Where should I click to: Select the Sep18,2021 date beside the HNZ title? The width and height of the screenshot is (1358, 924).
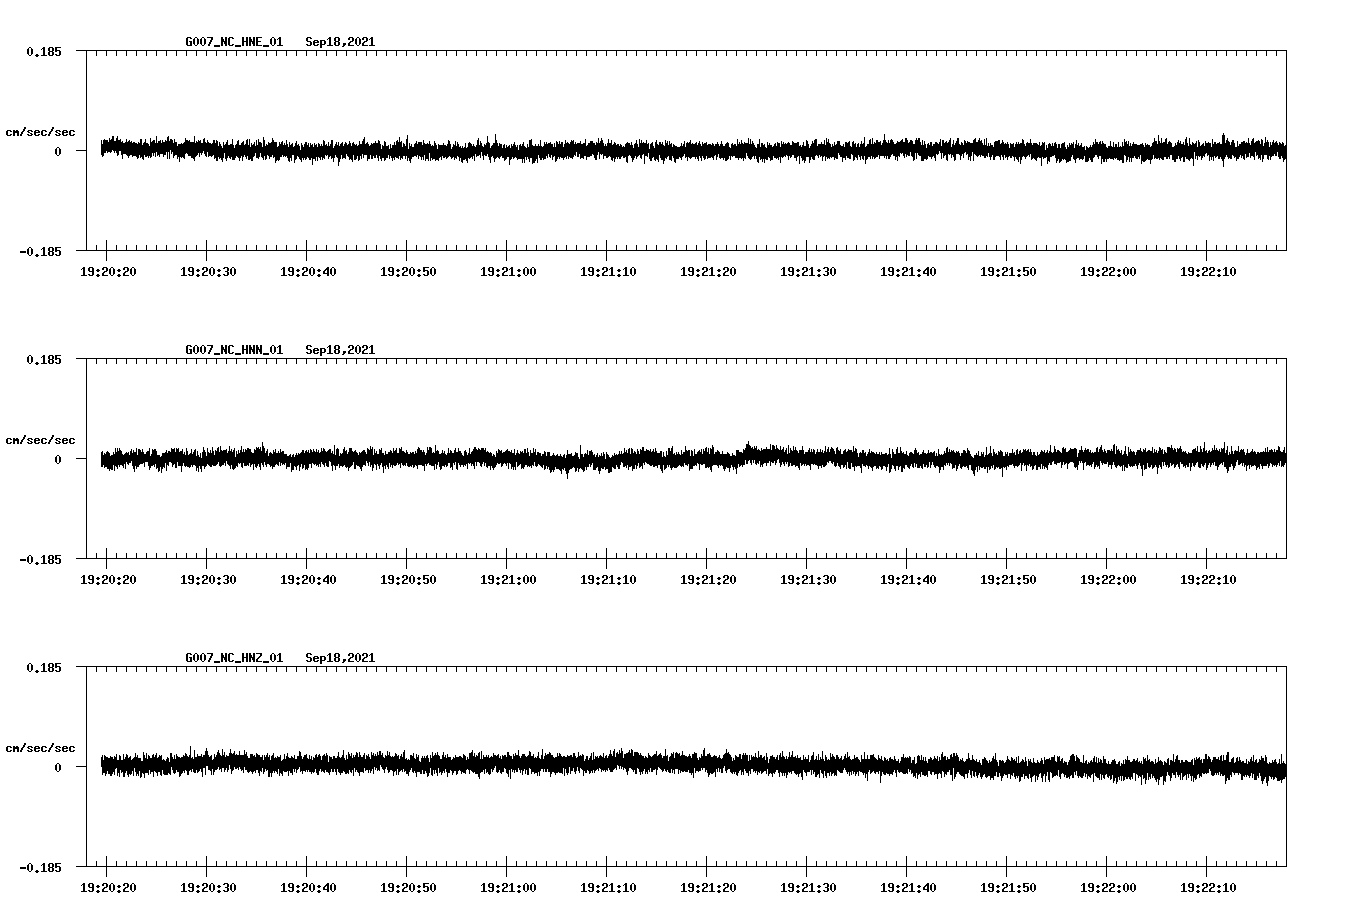coord(340,658)
